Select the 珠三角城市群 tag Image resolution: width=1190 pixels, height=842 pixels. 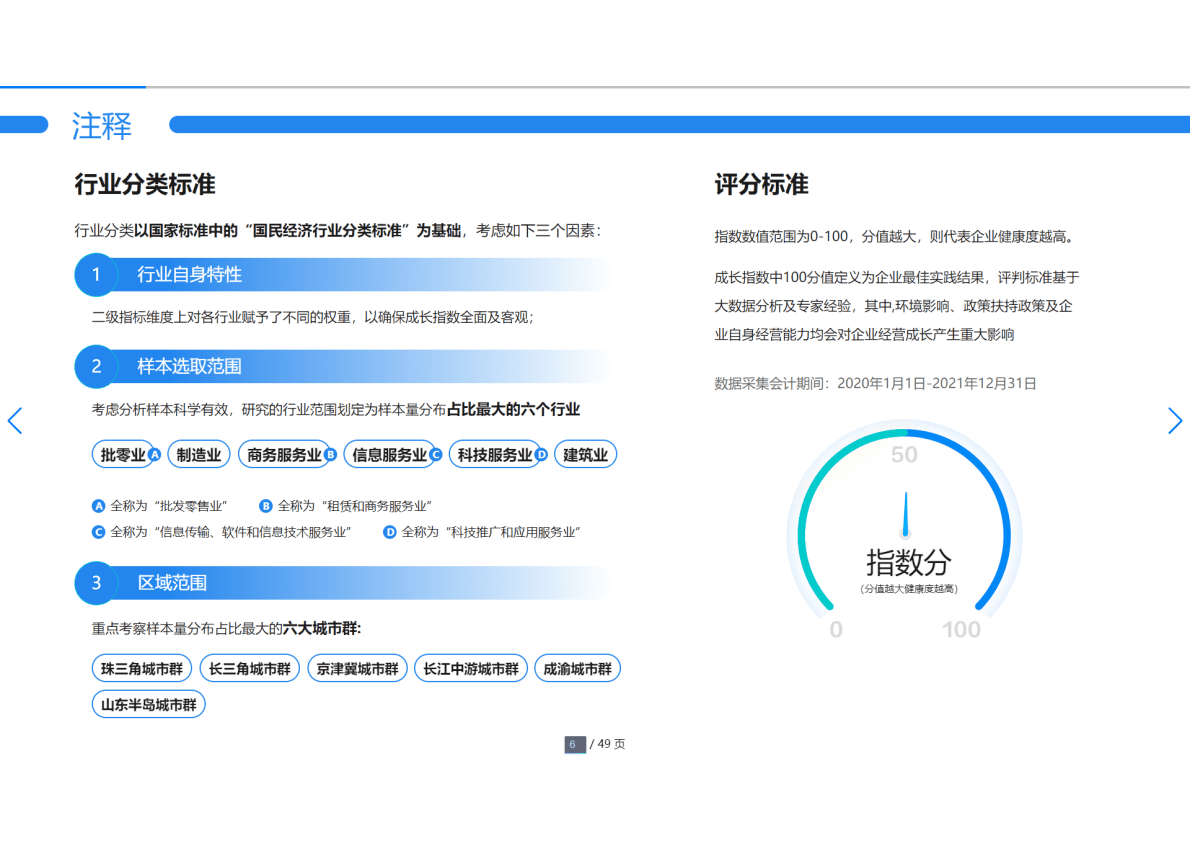(140, 668)
